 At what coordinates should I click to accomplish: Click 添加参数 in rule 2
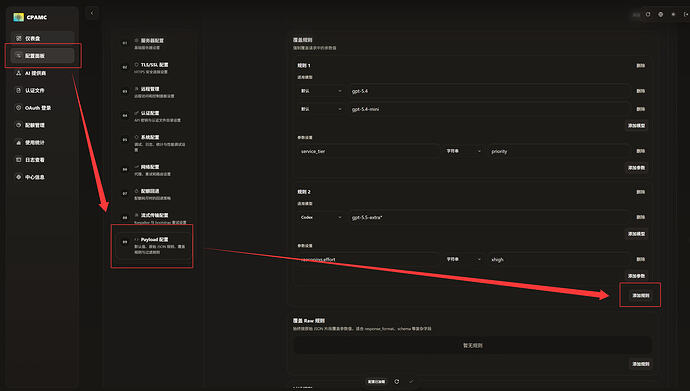[636, 276]
